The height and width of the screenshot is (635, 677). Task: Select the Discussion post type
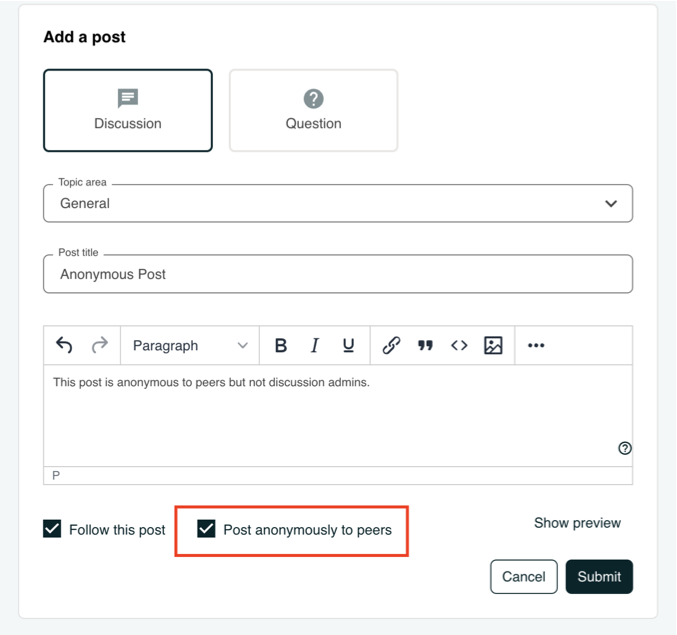(128, 110)
